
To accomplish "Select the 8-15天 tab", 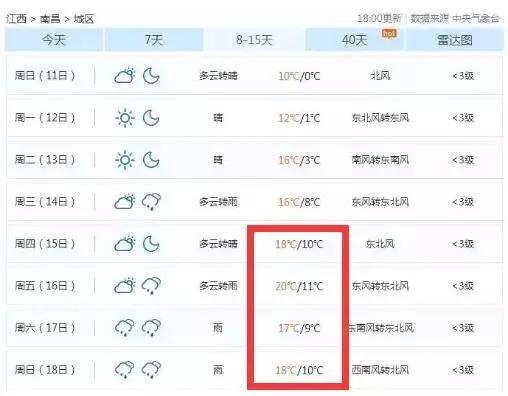I will [254, 40].
